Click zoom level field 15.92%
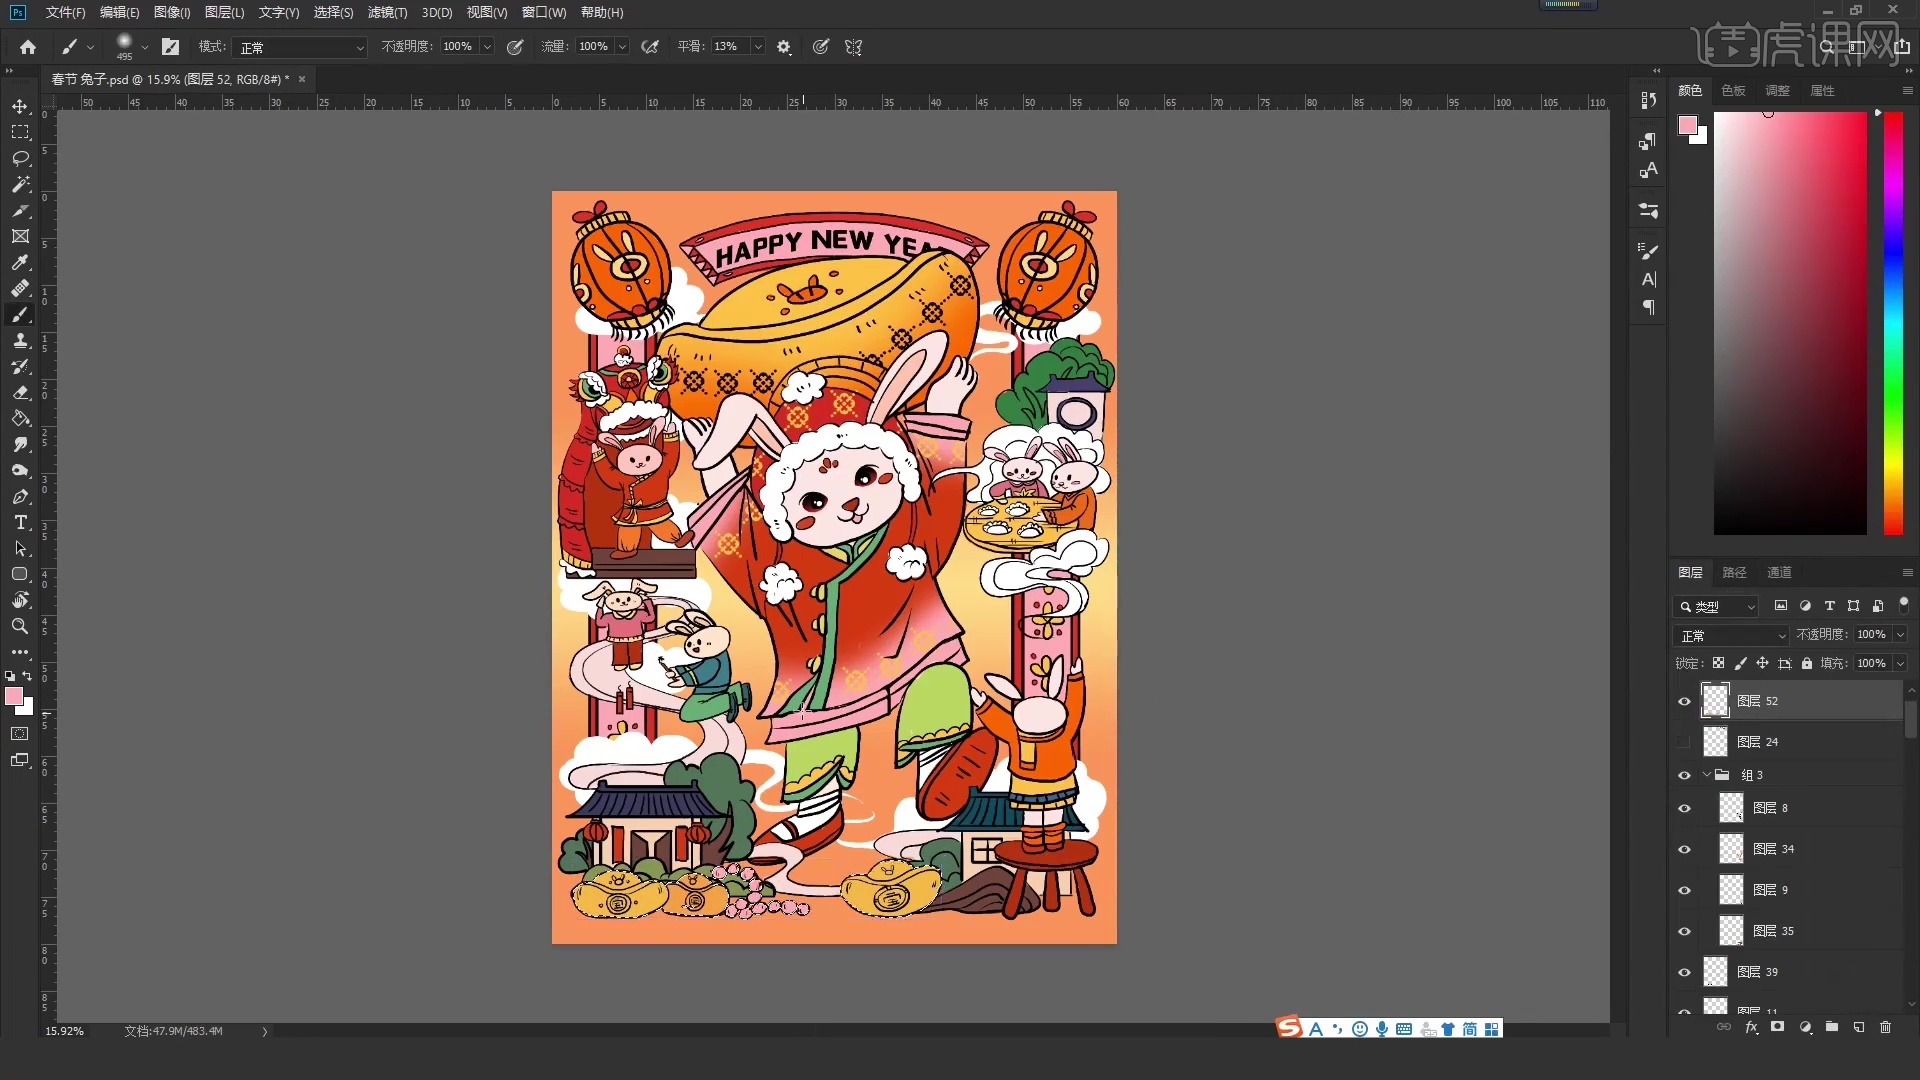 65,1031
